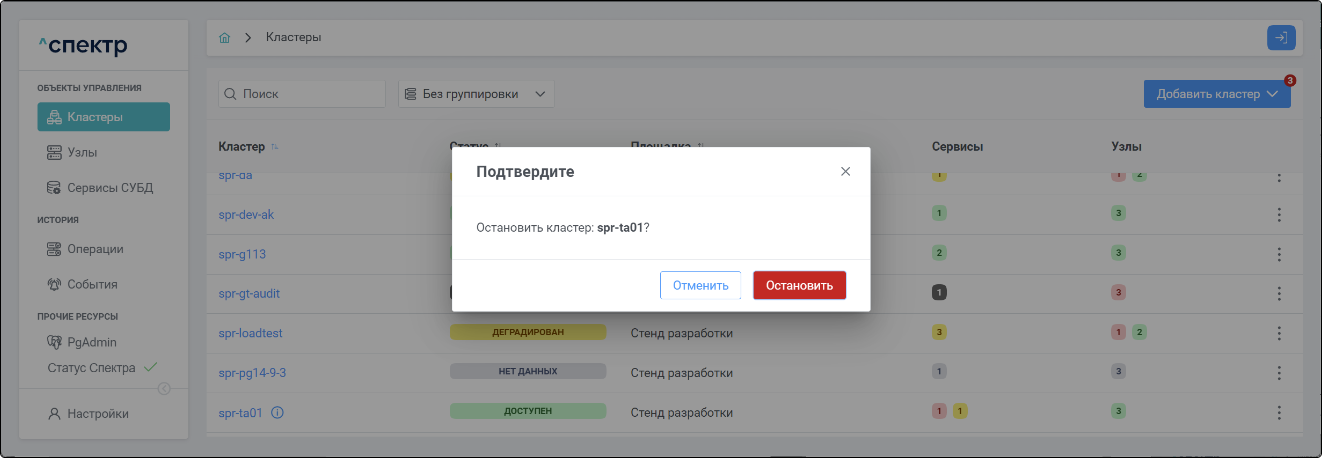
Task: Open the spr-g113 cluster link
Action: 242,254
